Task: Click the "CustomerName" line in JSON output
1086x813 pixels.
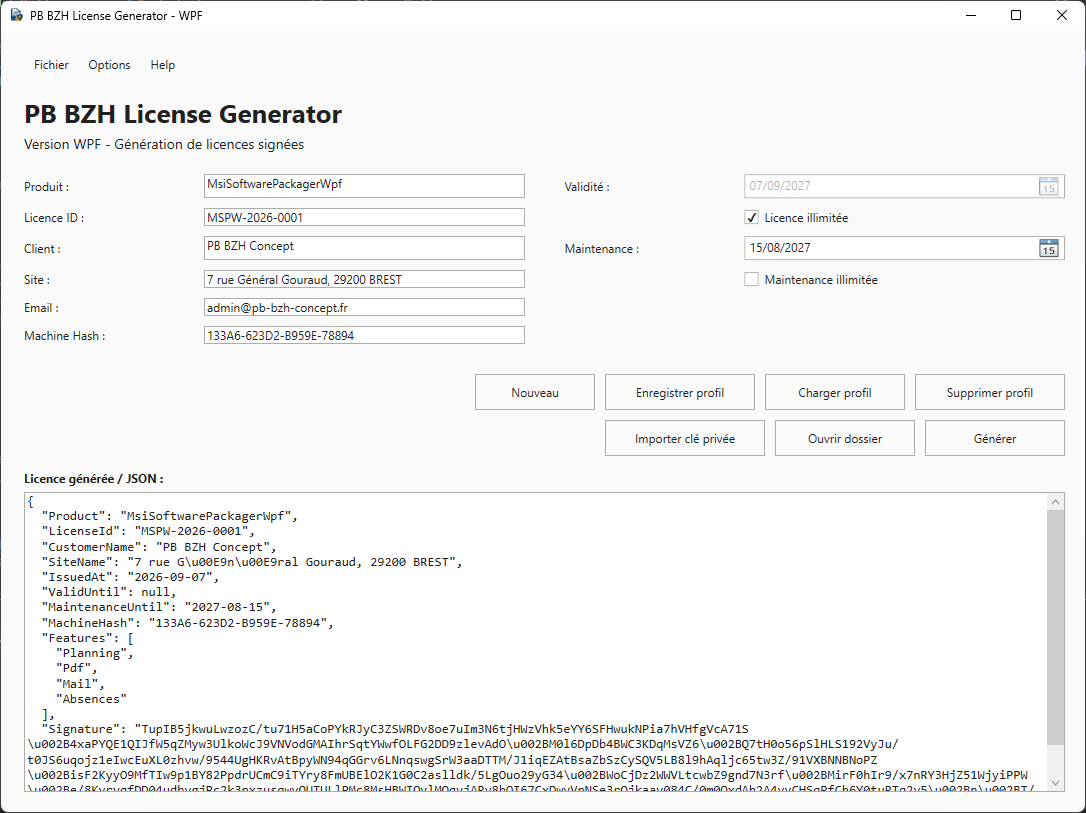Action: [159, 547]
